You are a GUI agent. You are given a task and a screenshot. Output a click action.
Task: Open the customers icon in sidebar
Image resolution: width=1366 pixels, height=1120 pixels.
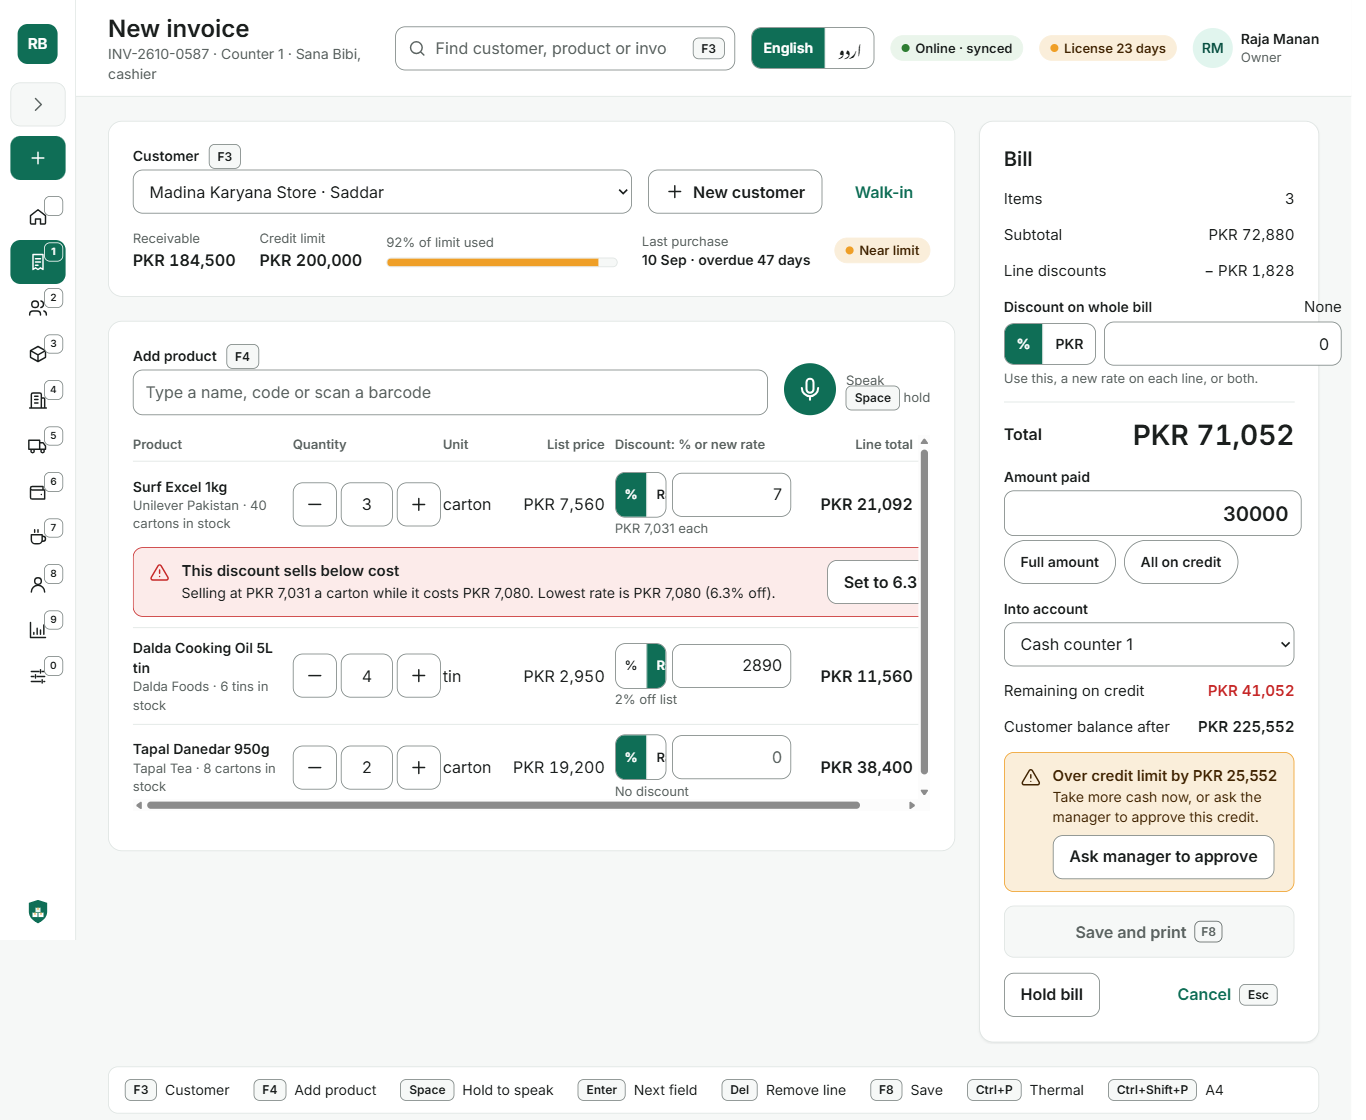tap(38, 308)
